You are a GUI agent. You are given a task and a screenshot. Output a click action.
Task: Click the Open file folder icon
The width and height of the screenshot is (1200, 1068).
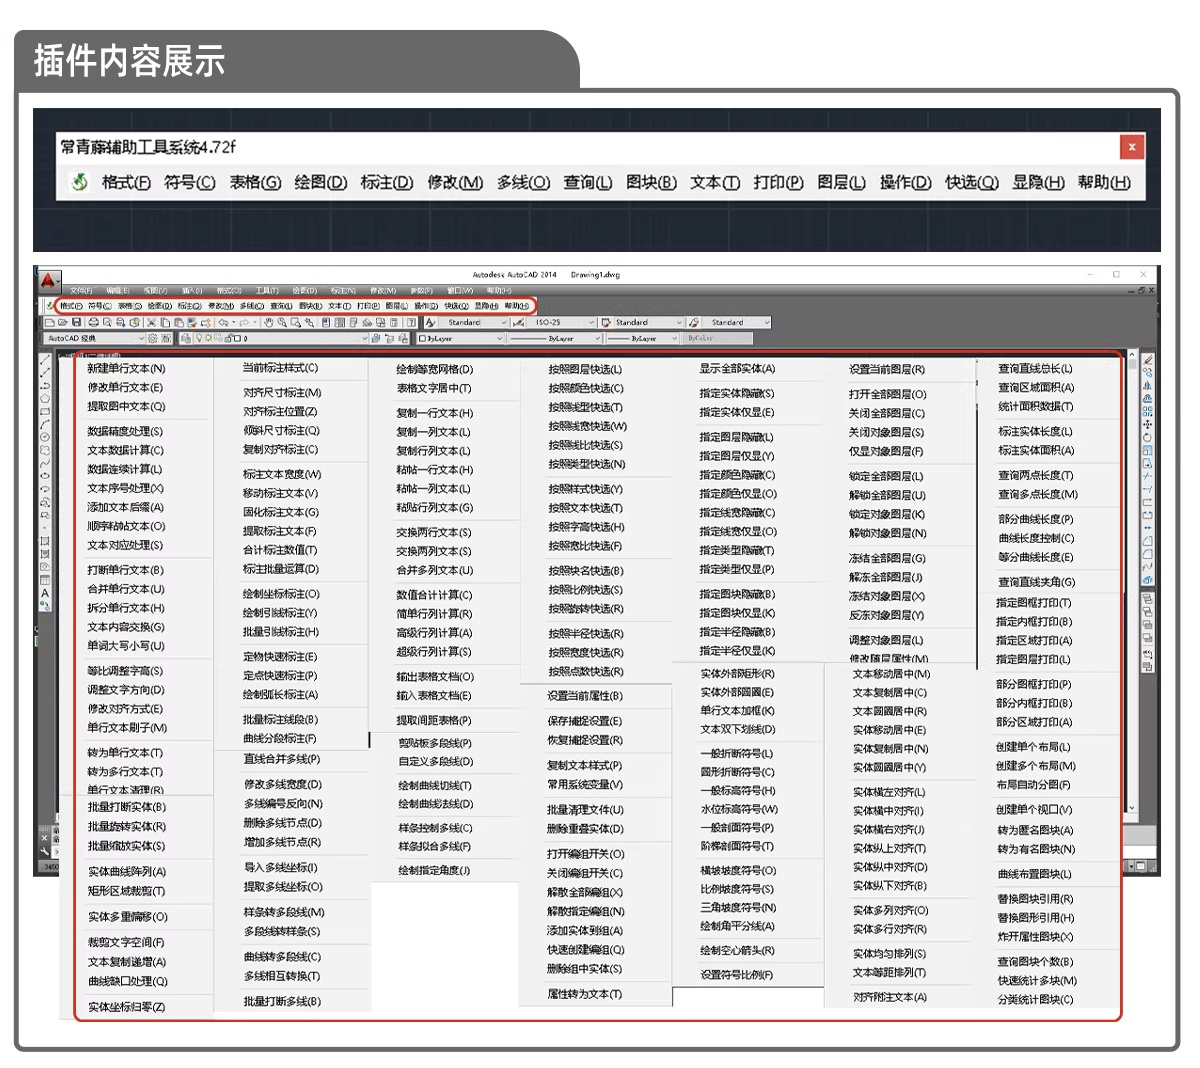click(62, 323)
